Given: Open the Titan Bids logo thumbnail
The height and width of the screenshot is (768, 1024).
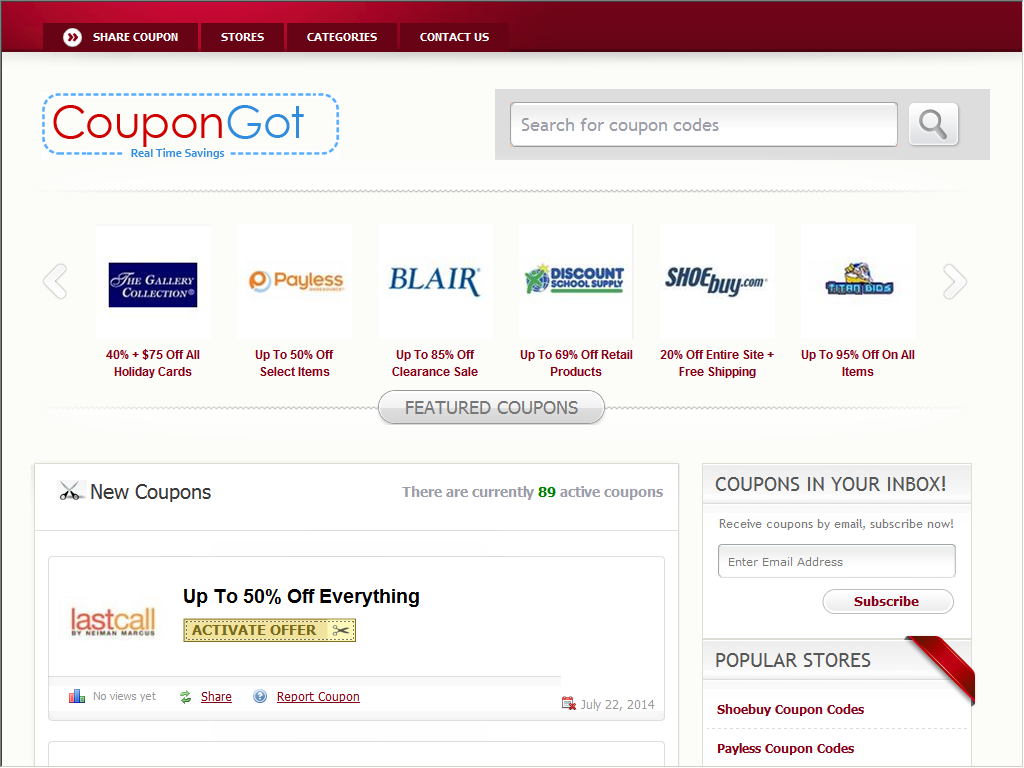Looking at the screenshot, I should 859,280.
